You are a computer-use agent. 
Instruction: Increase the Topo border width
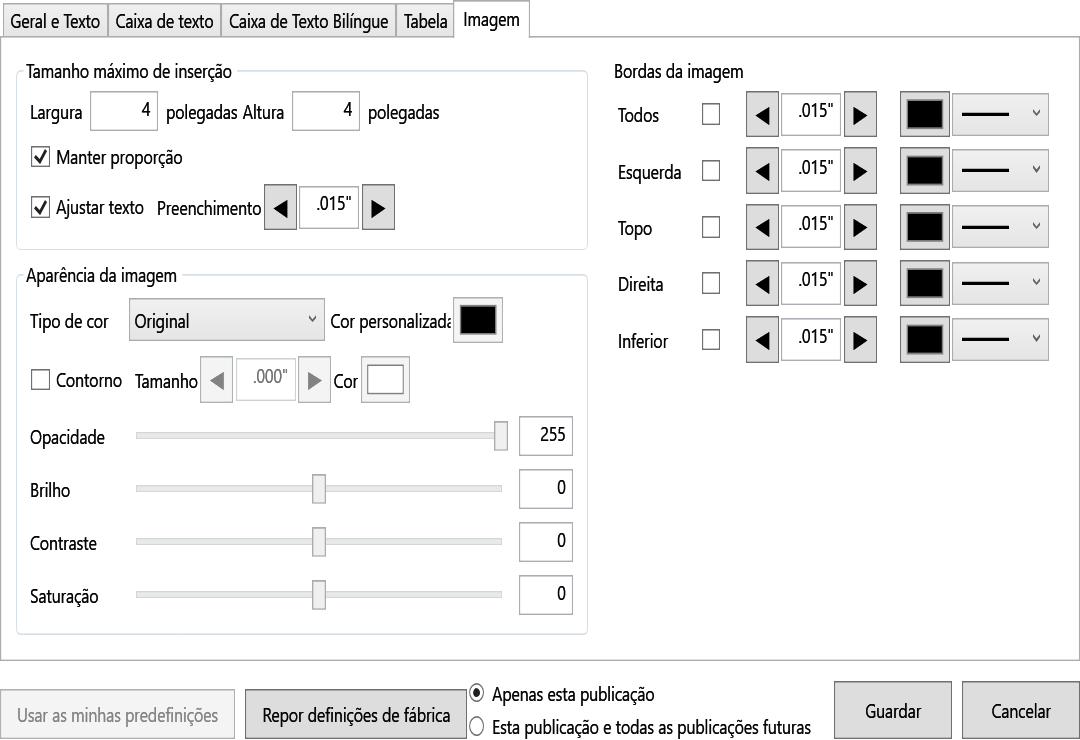tap(860, 227)
